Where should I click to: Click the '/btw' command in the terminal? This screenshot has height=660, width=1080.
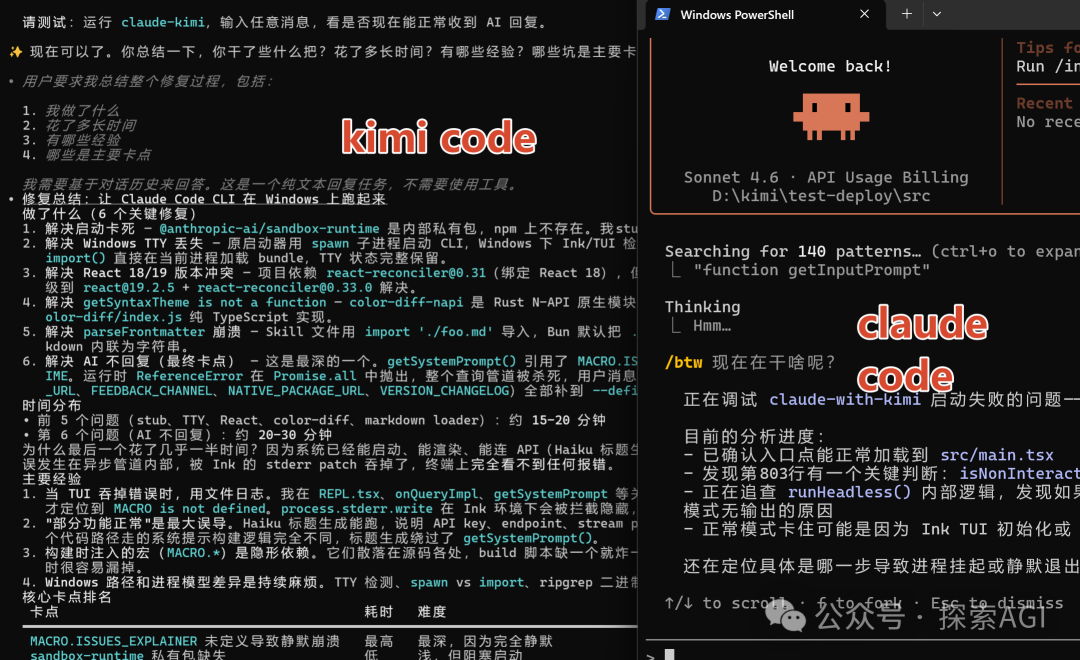click(x=684, y=360)
